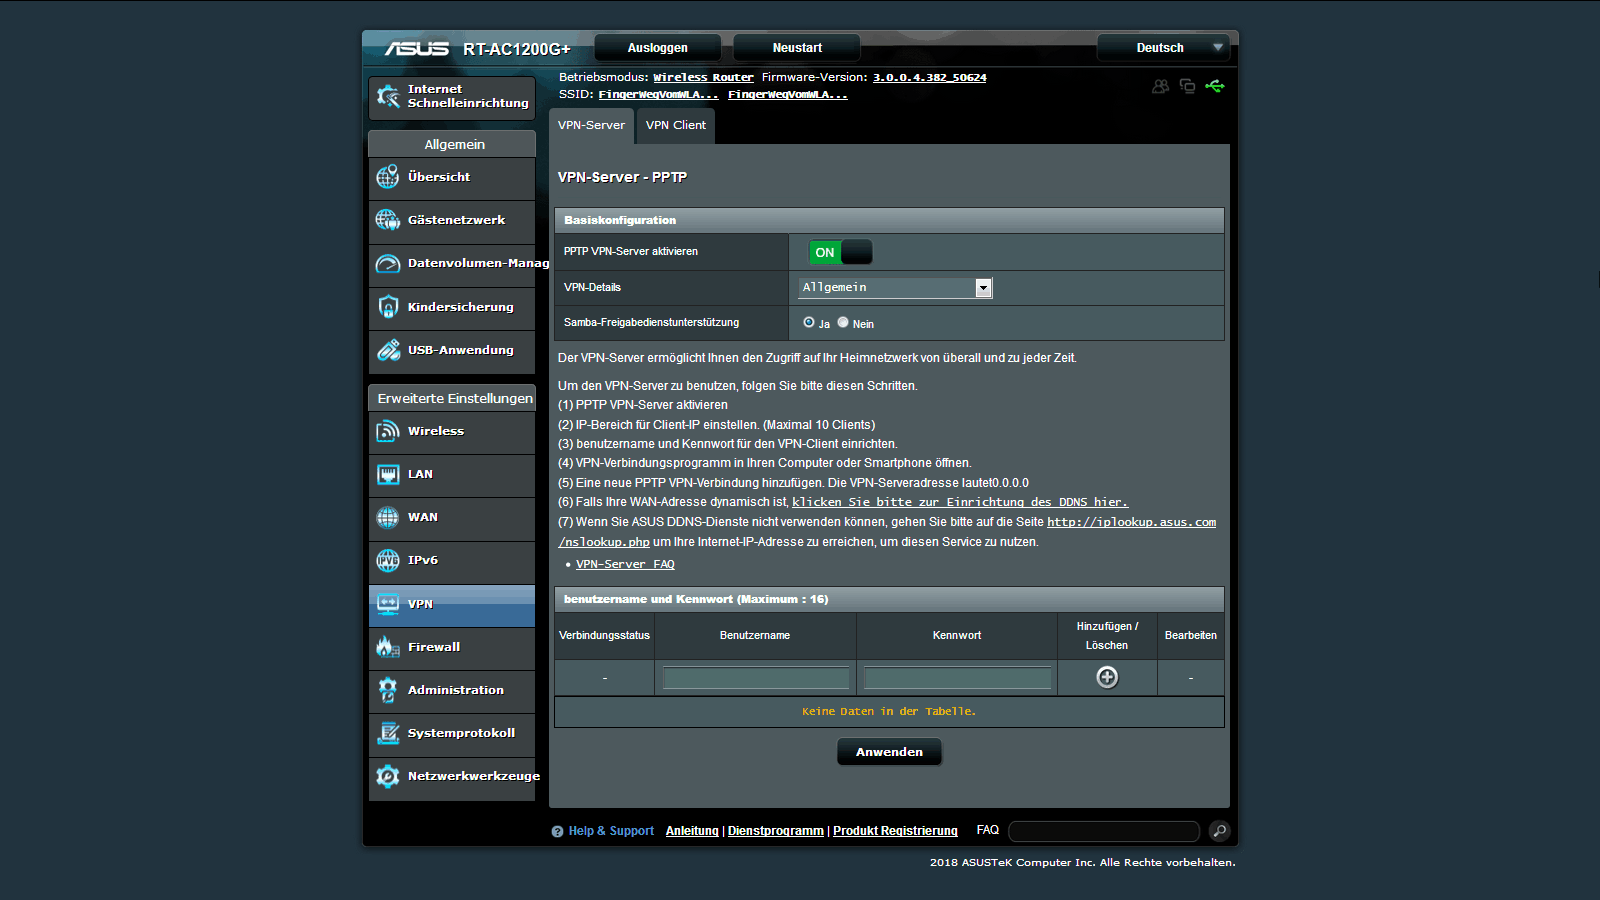Click the search magnifier icon by FAQ
Image resolution: width=1600 pixels, height=900 pixels.
(1219, 831)
